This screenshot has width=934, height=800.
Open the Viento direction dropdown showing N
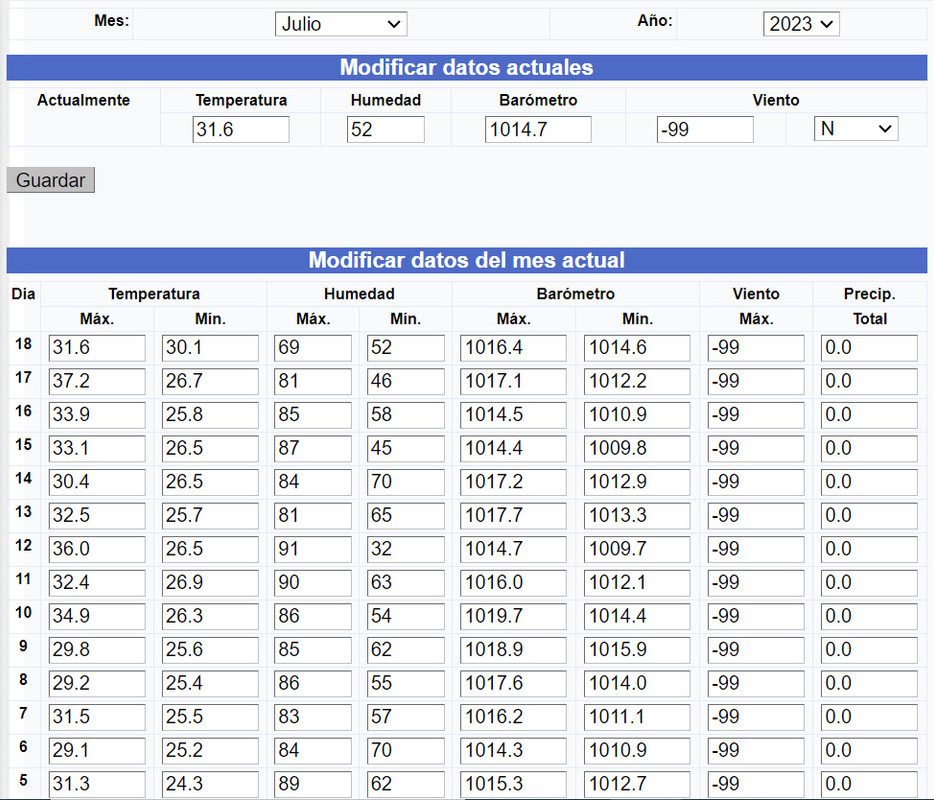point(856,129)
